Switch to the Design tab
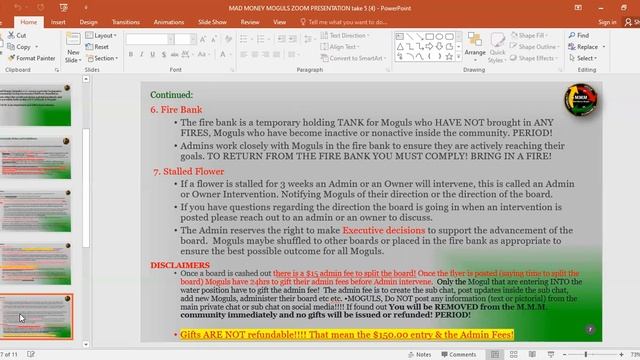This screenshot has width=640, height=360. coord(89,22)
